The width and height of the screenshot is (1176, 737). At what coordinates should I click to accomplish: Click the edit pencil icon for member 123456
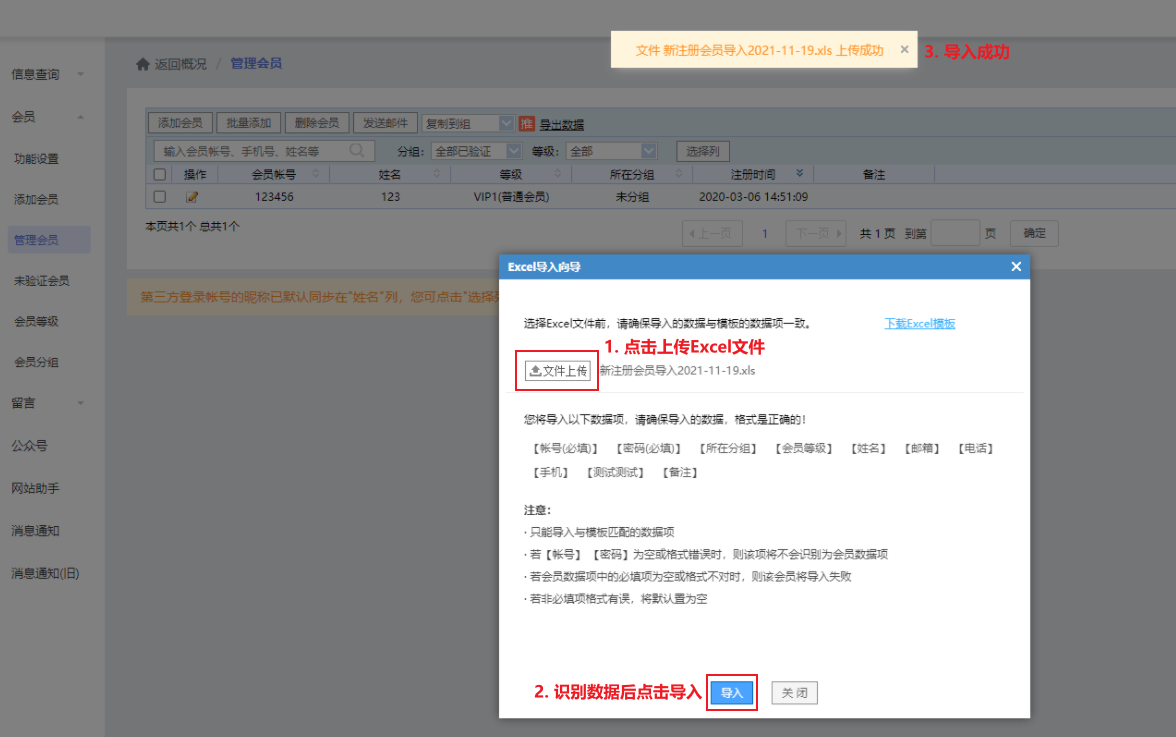pos(192,197)
